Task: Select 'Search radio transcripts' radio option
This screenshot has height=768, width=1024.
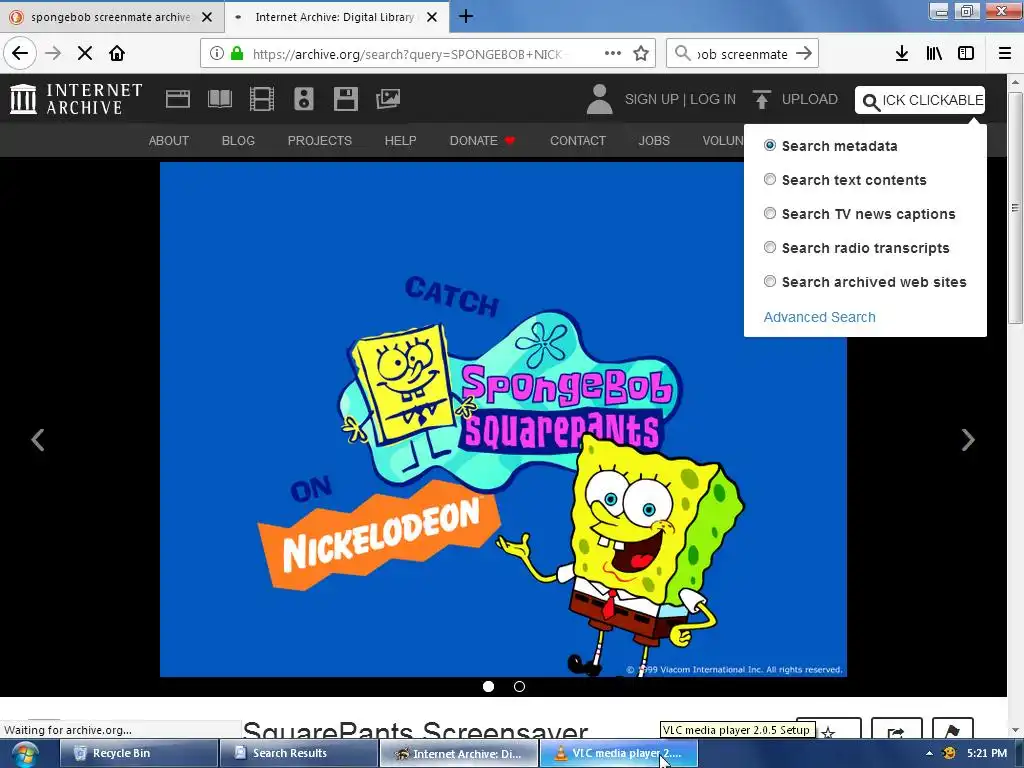Action: pos(770,247)
